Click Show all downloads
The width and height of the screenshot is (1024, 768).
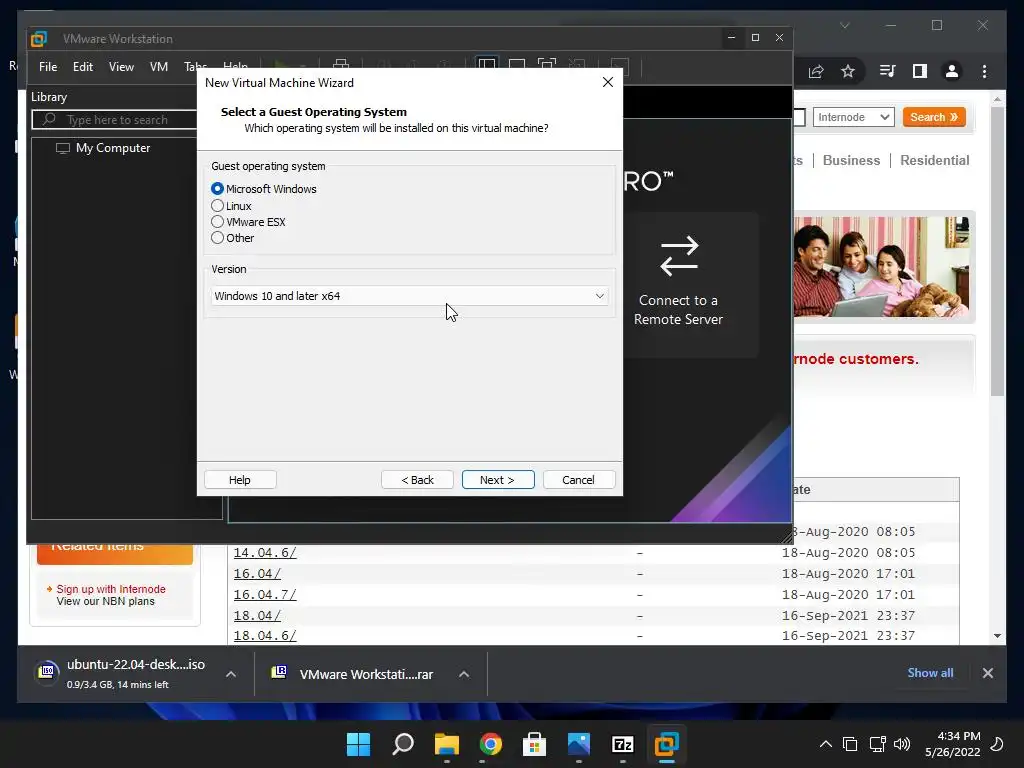click(930, 673)
